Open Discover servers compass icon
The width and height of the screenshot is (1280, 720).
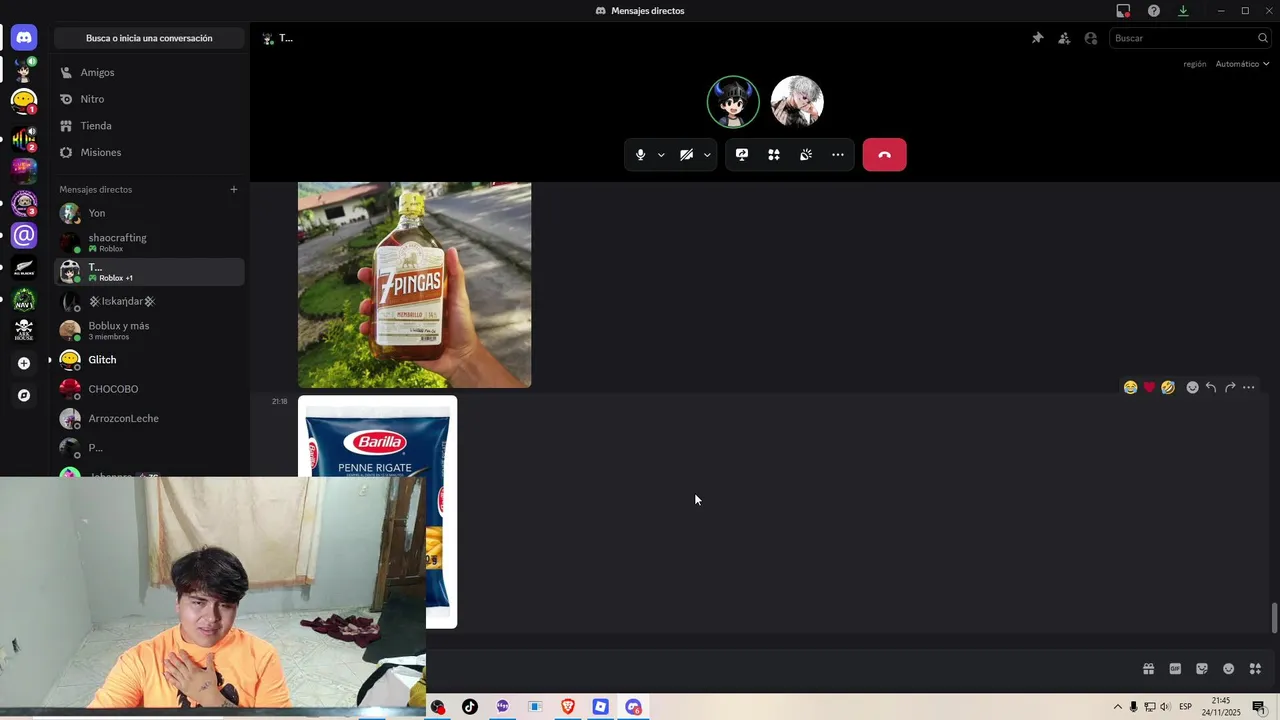click(x=24, y=395)
